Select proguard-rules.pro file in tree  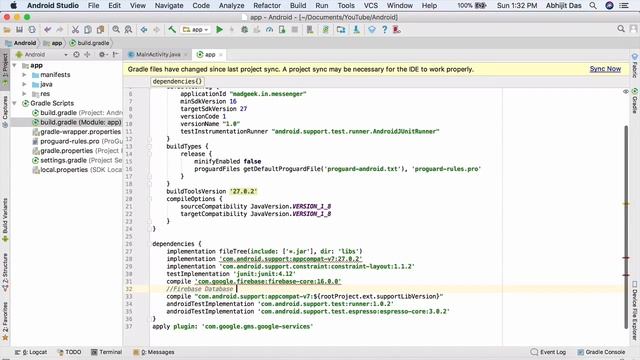pyautogui.click(x=69, y=141)
